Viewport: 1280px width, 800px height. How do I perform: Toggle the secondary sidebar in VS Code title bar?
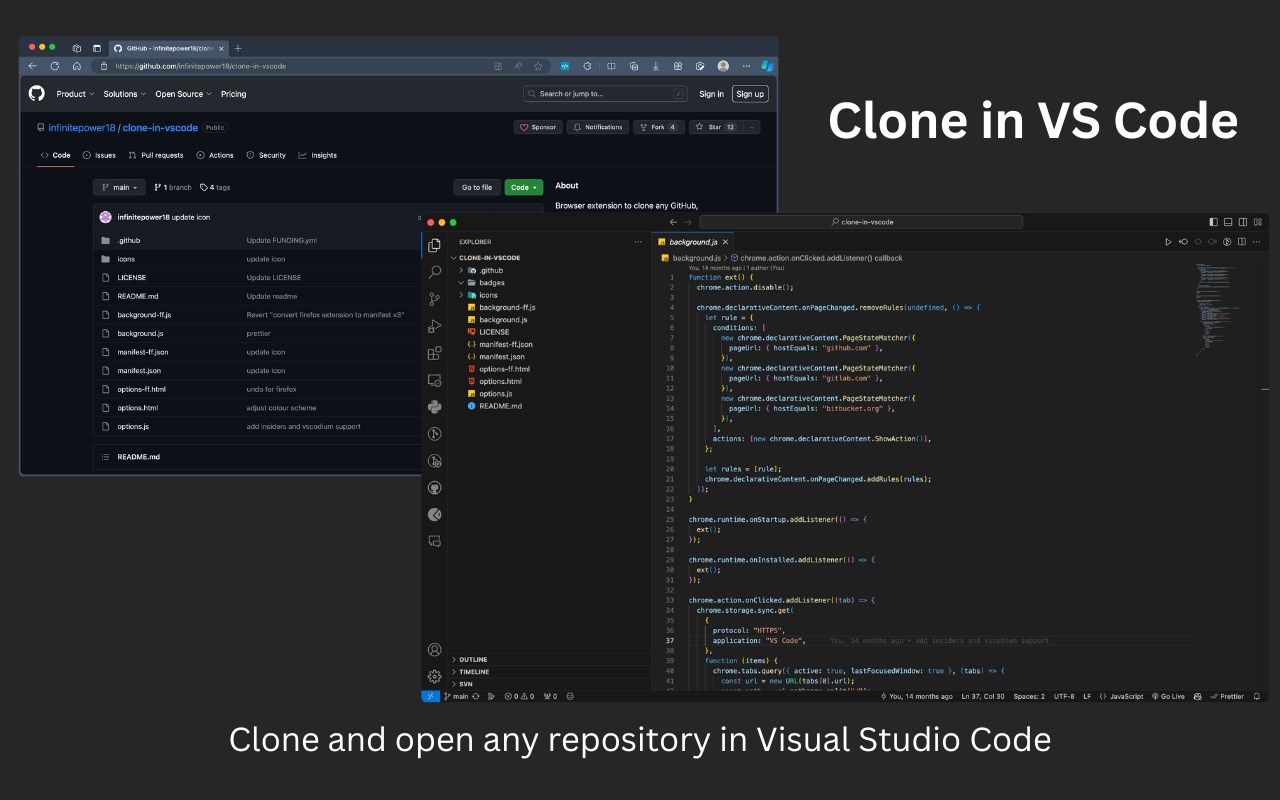[1243, 222]
